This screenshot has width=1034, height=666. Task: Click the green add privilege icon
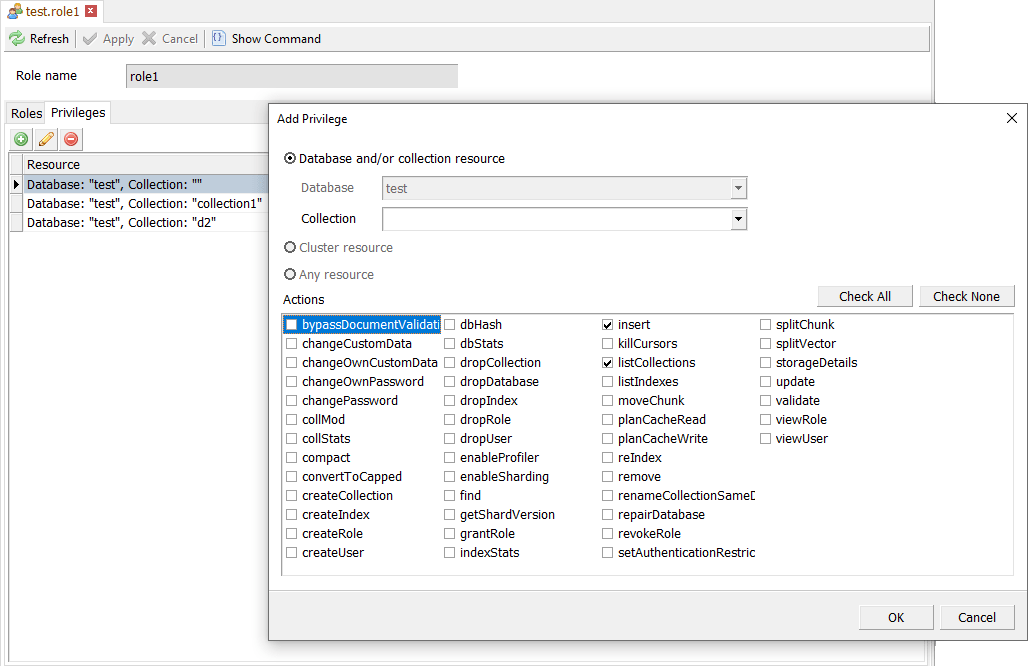tap(21, 140)
